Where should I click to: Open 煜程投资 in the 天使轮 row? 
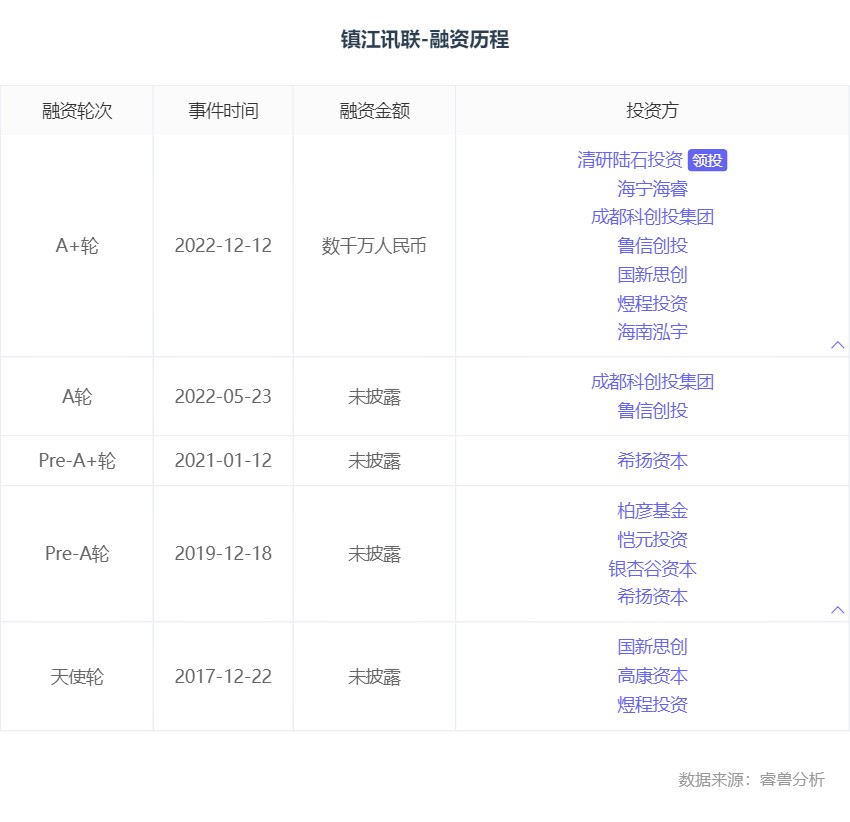click(652, 704)
